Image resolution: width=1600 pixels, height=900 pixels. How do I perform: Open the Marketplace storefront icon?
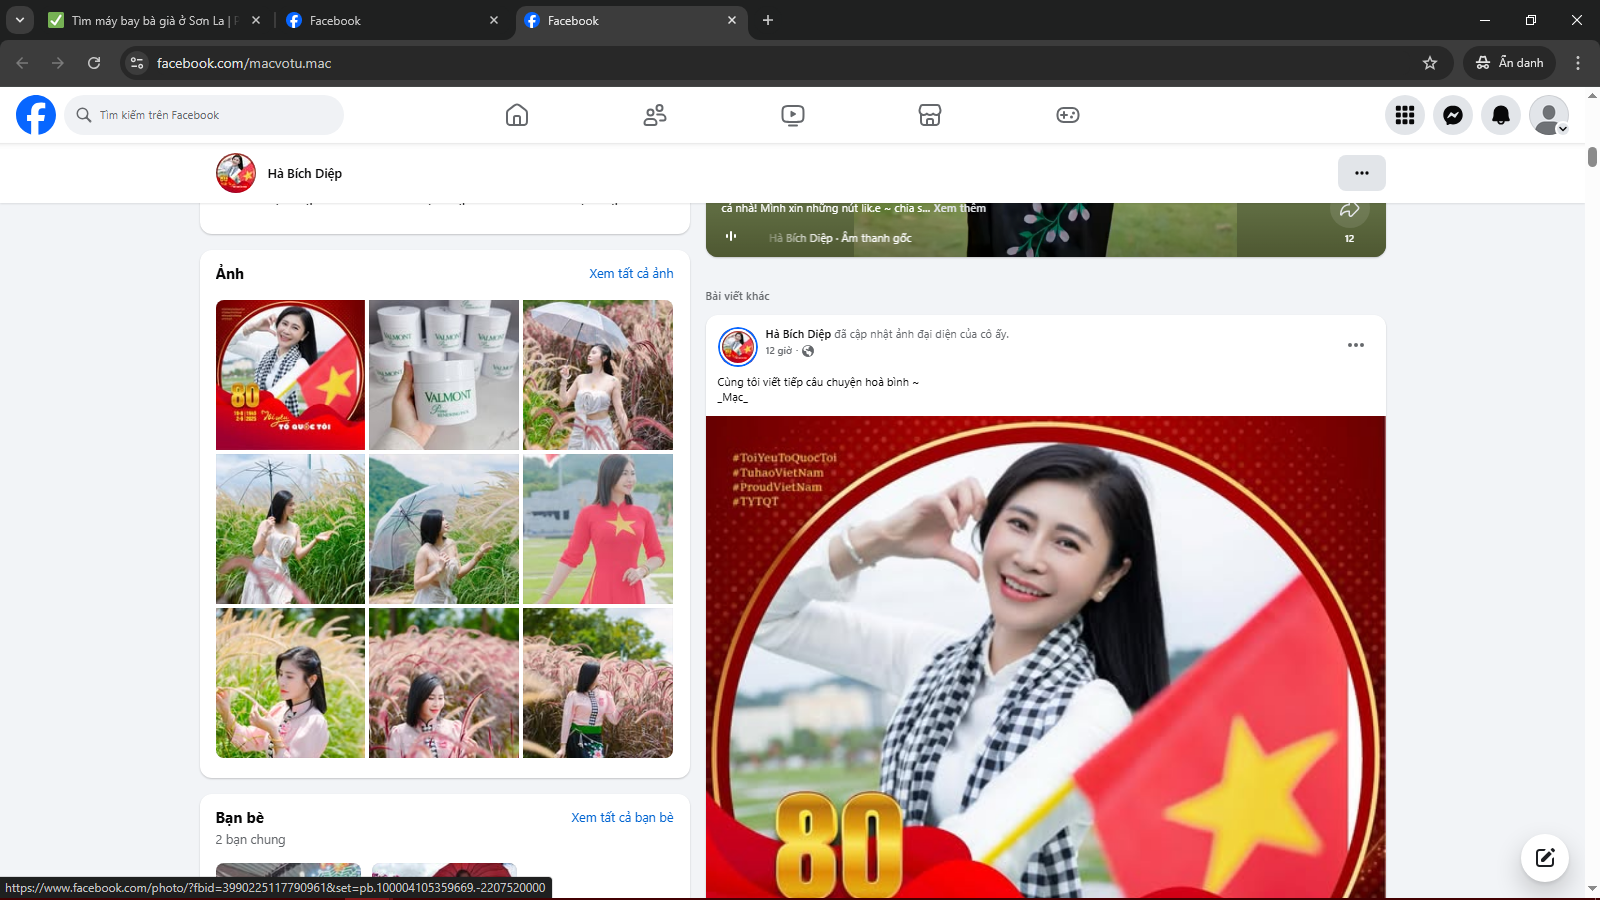[x=930, y=115]
